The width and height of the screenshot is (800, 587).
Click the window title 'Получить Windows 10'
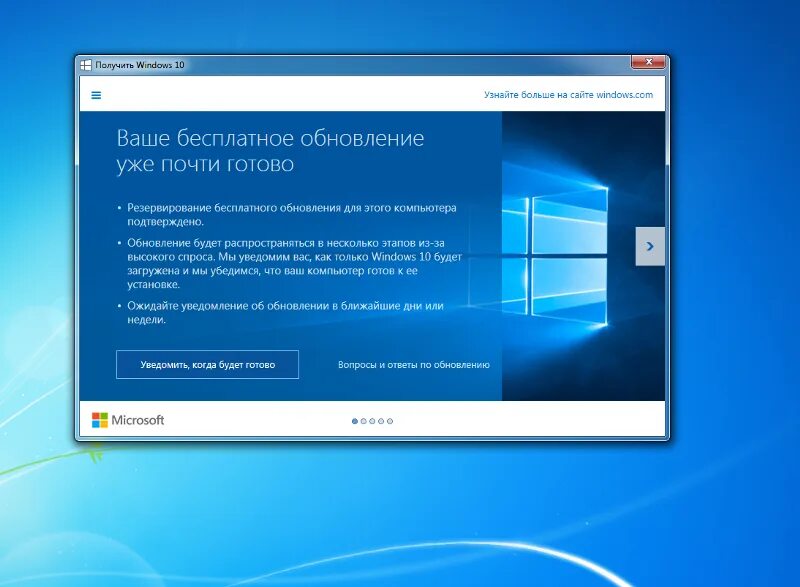pyautogui.click(x=140, y=65)
